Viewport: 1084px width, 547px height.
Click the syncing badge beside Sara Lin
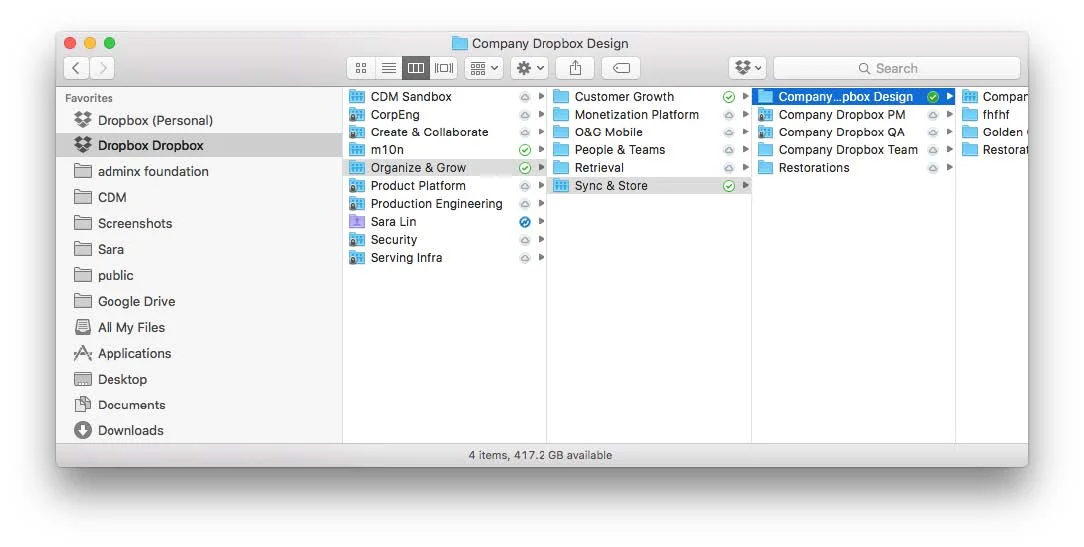(x=525, y=222)
